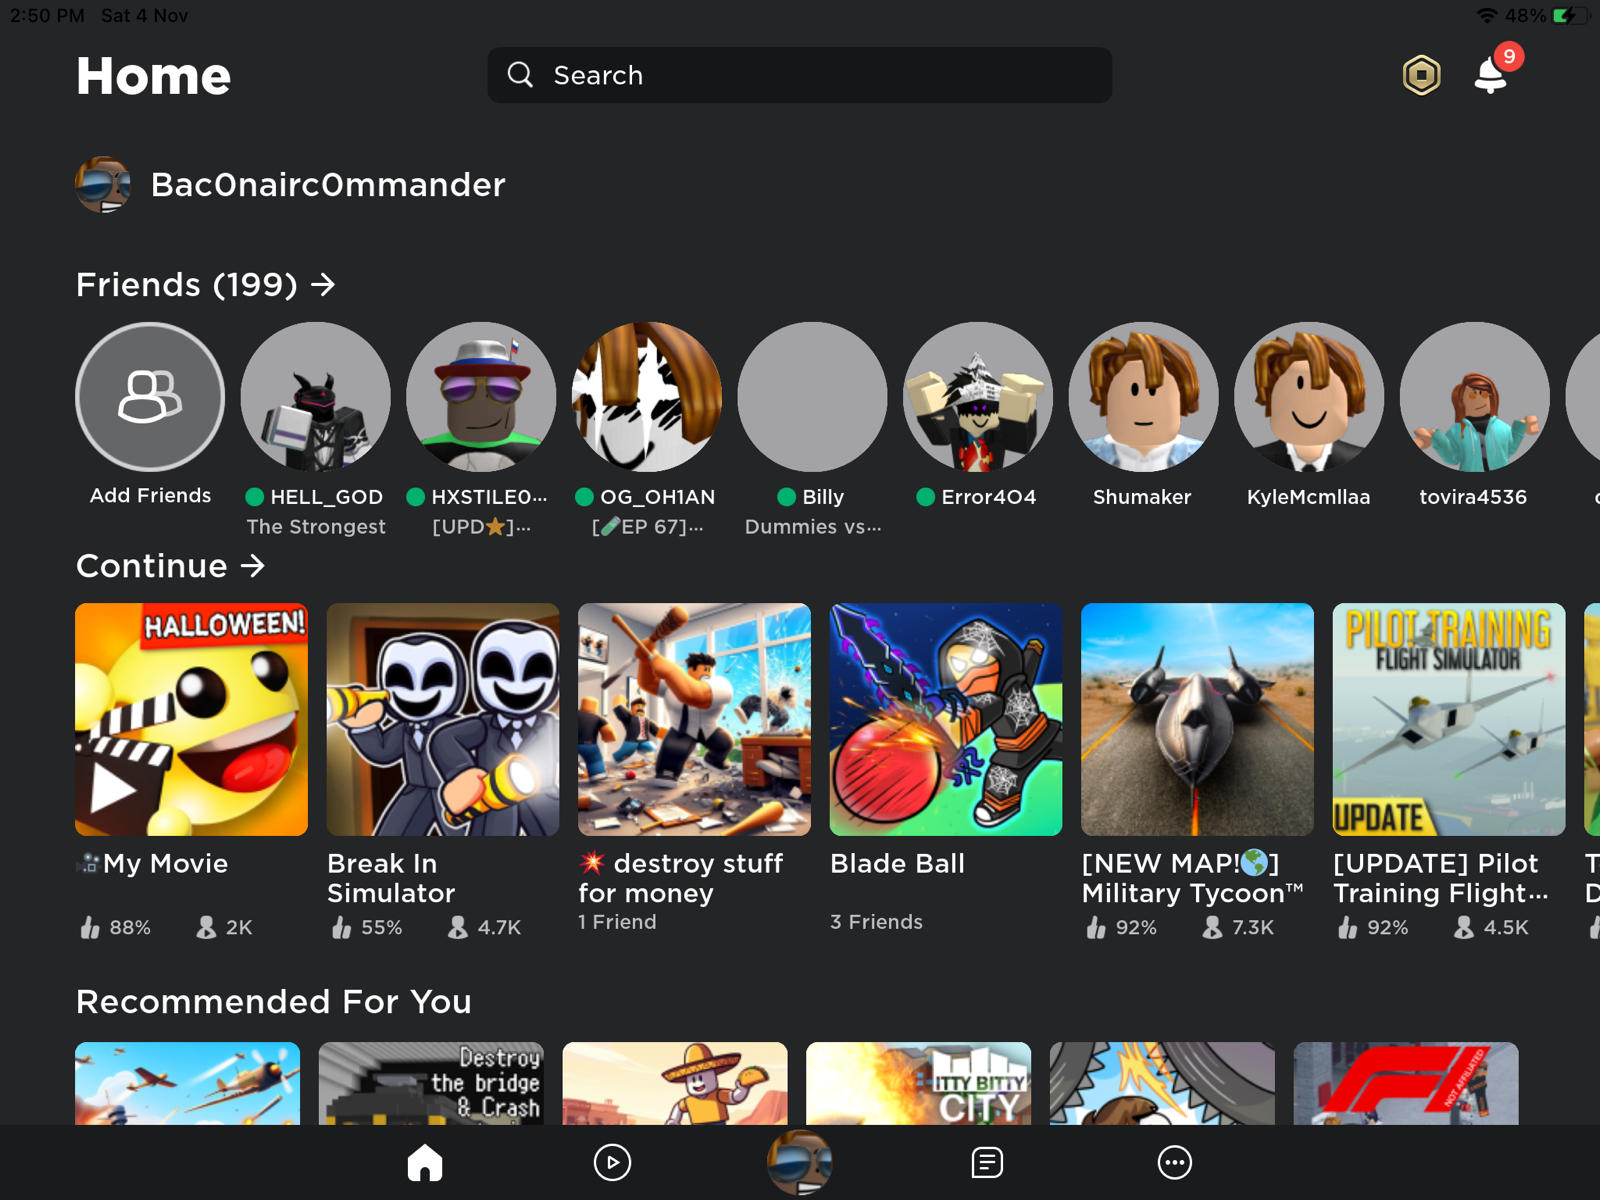Open Military Tycoon game thumbnail
The image size is (1600, 1200).
(1197, 719)
